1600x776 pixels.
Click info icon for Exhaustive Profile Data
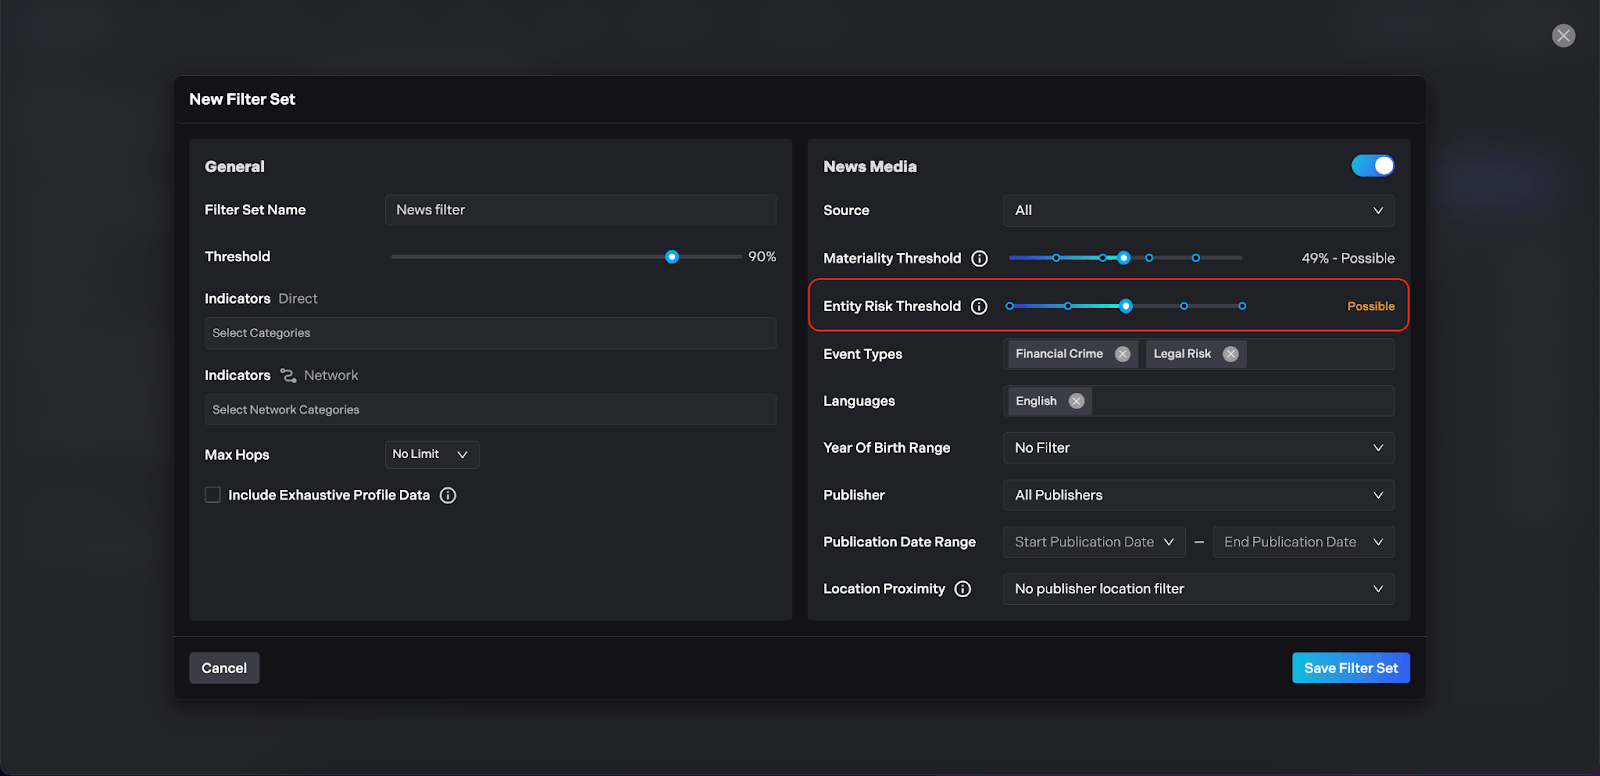click(448, 496)
